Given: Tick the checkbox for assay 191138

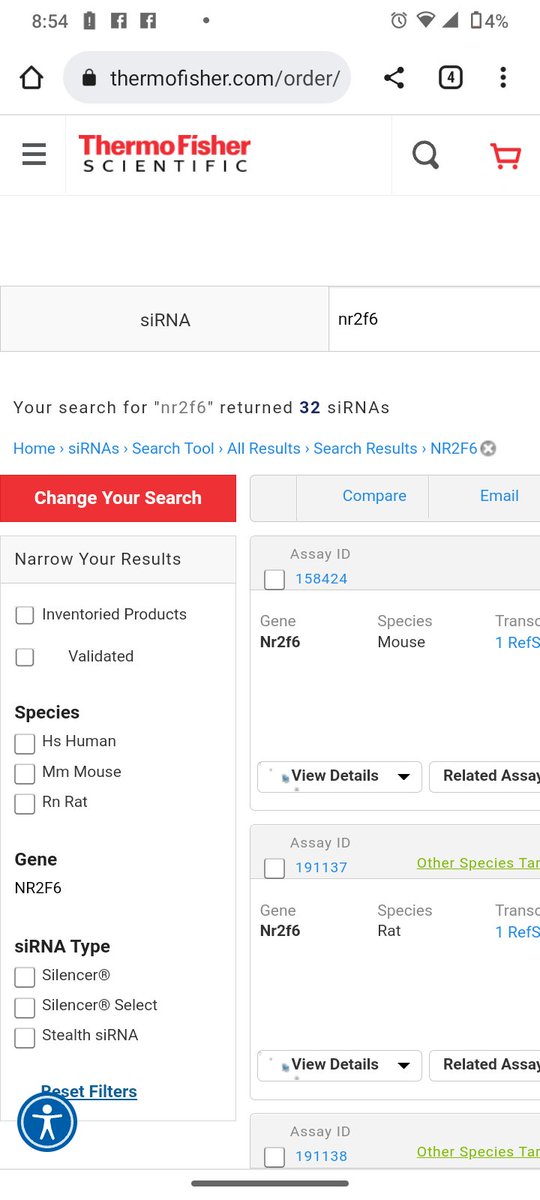Looking at the screenshot, I should tap(274, 1157).
